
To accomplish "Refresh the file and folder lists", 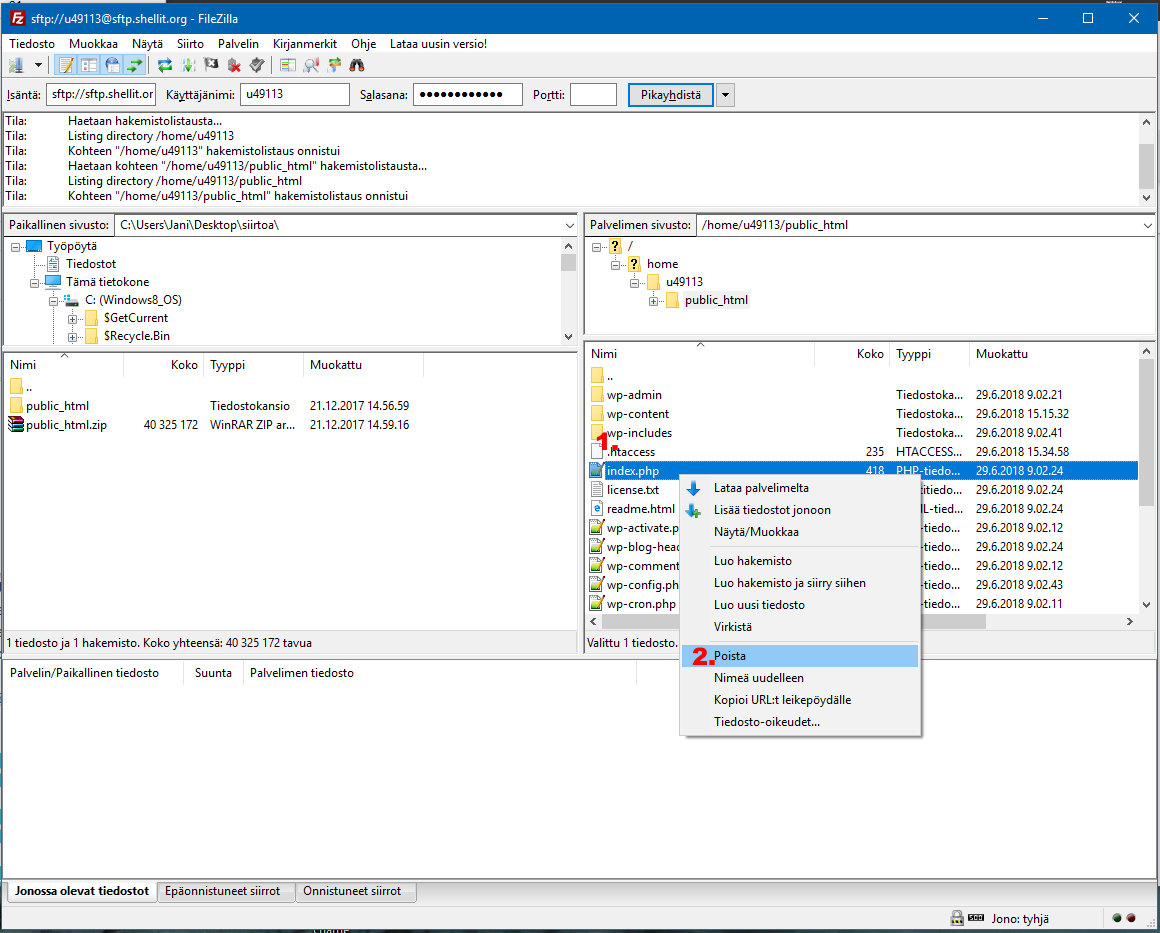I will pyautogui.click(x=165, y=65).
